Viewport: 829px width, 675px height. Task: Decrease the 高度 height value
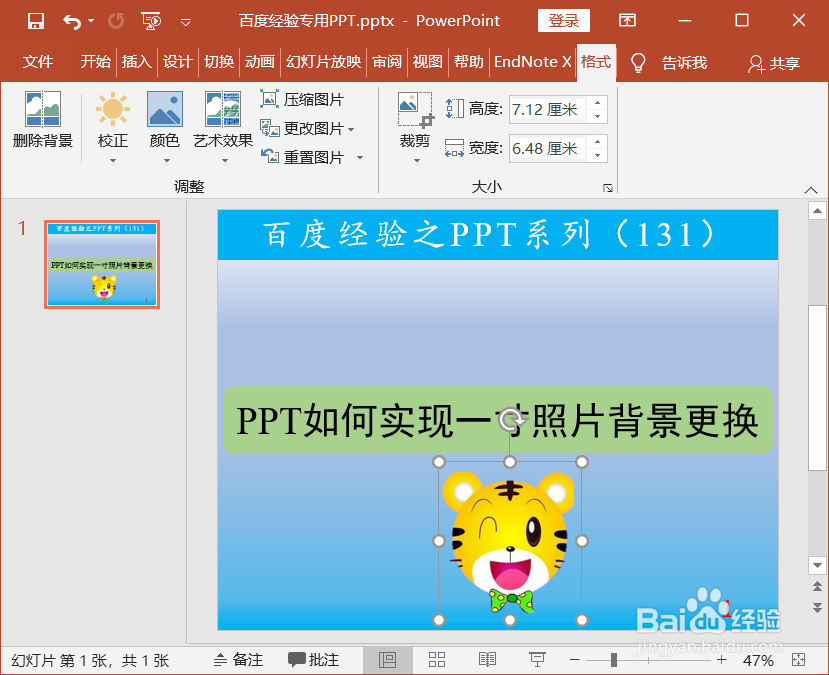click(x=597, y=116)
